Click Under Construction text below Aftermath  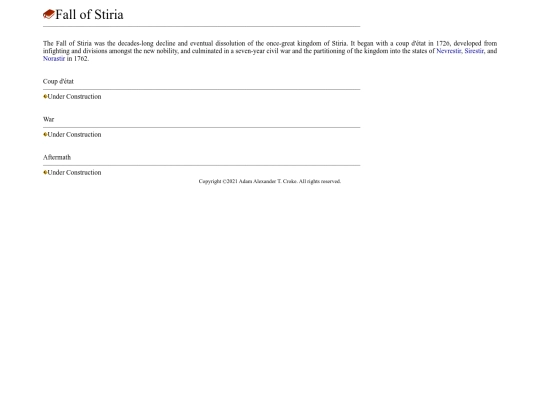pyautogui.click(x=74, y=172)
